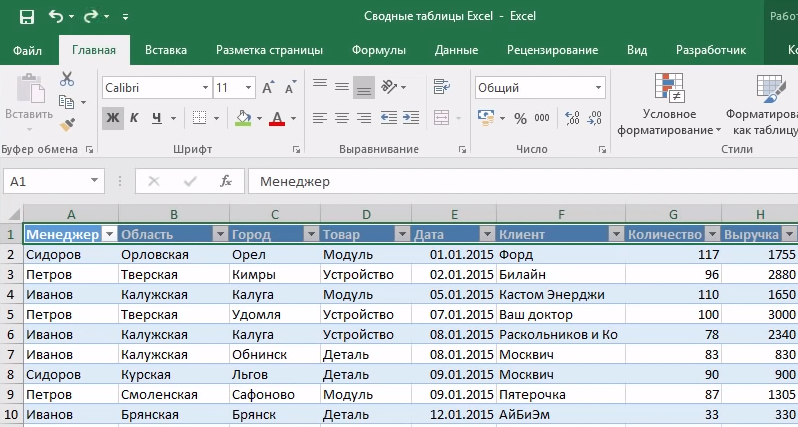This screenshot has width=798, height=427.
Task: Click the Format Painter brush icon
Action: (67, 126)
